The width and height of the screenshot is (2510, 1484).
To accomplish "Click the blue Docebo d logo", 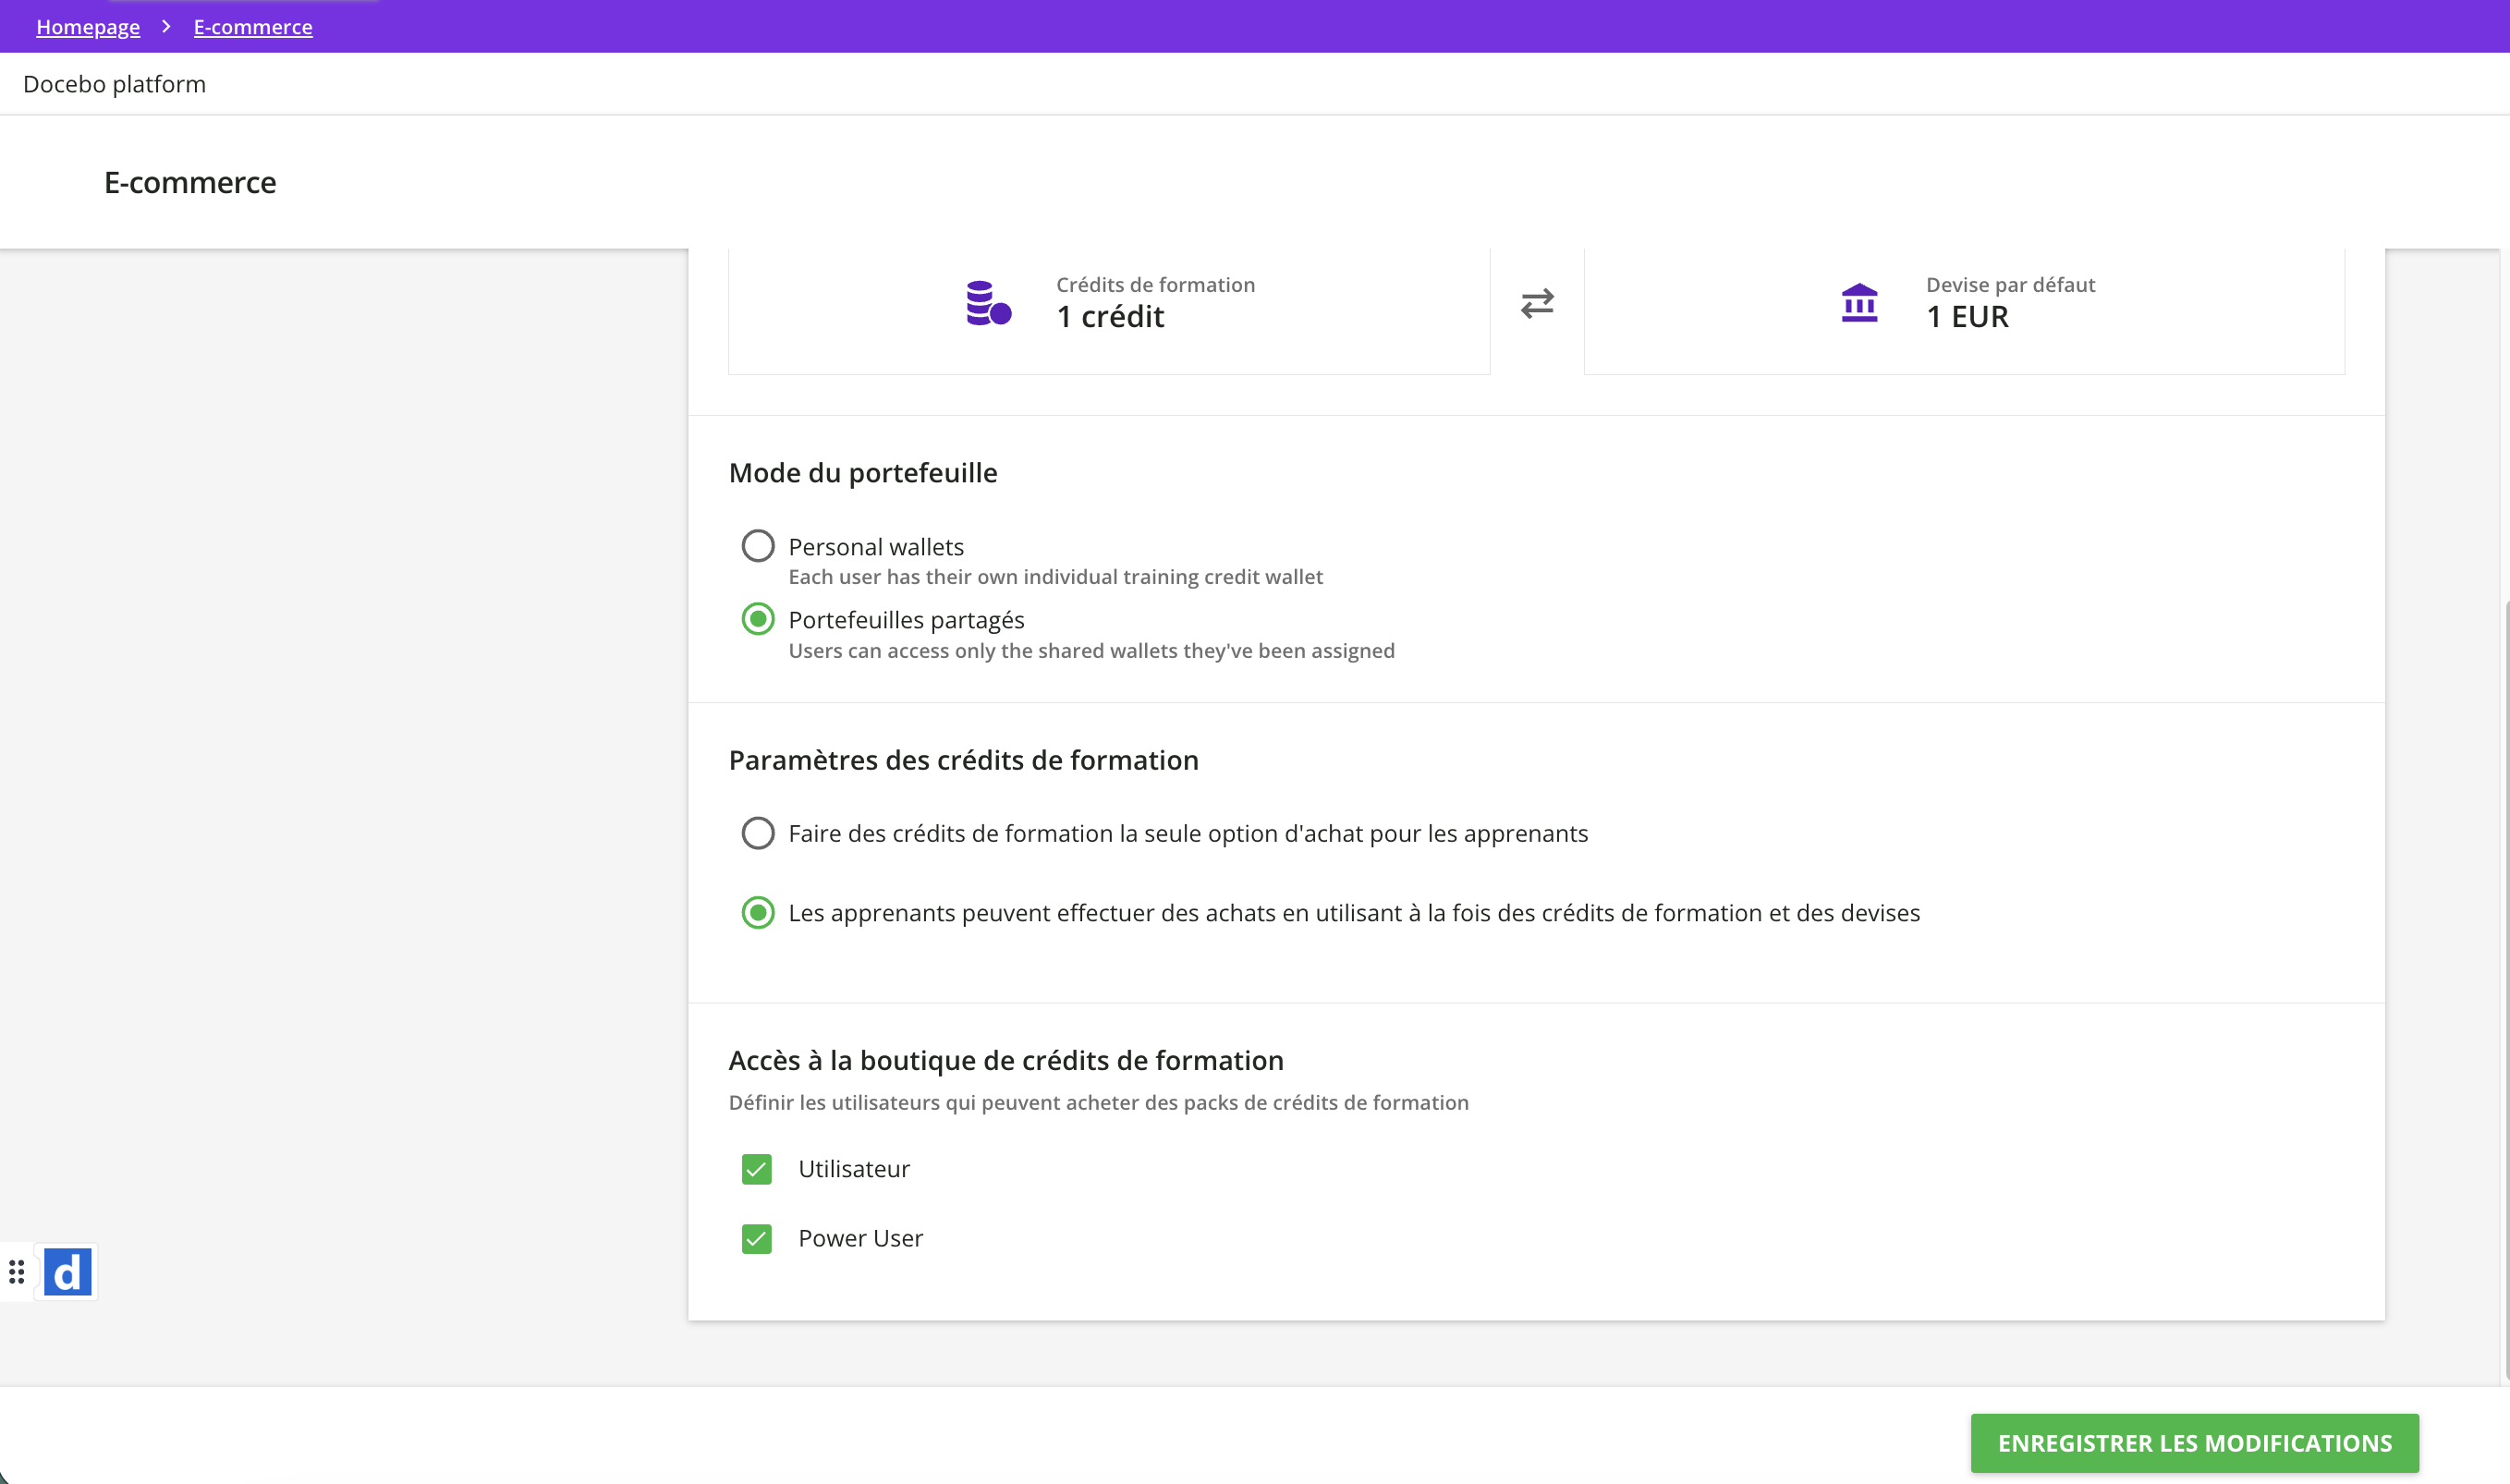I will point(68,1272).
